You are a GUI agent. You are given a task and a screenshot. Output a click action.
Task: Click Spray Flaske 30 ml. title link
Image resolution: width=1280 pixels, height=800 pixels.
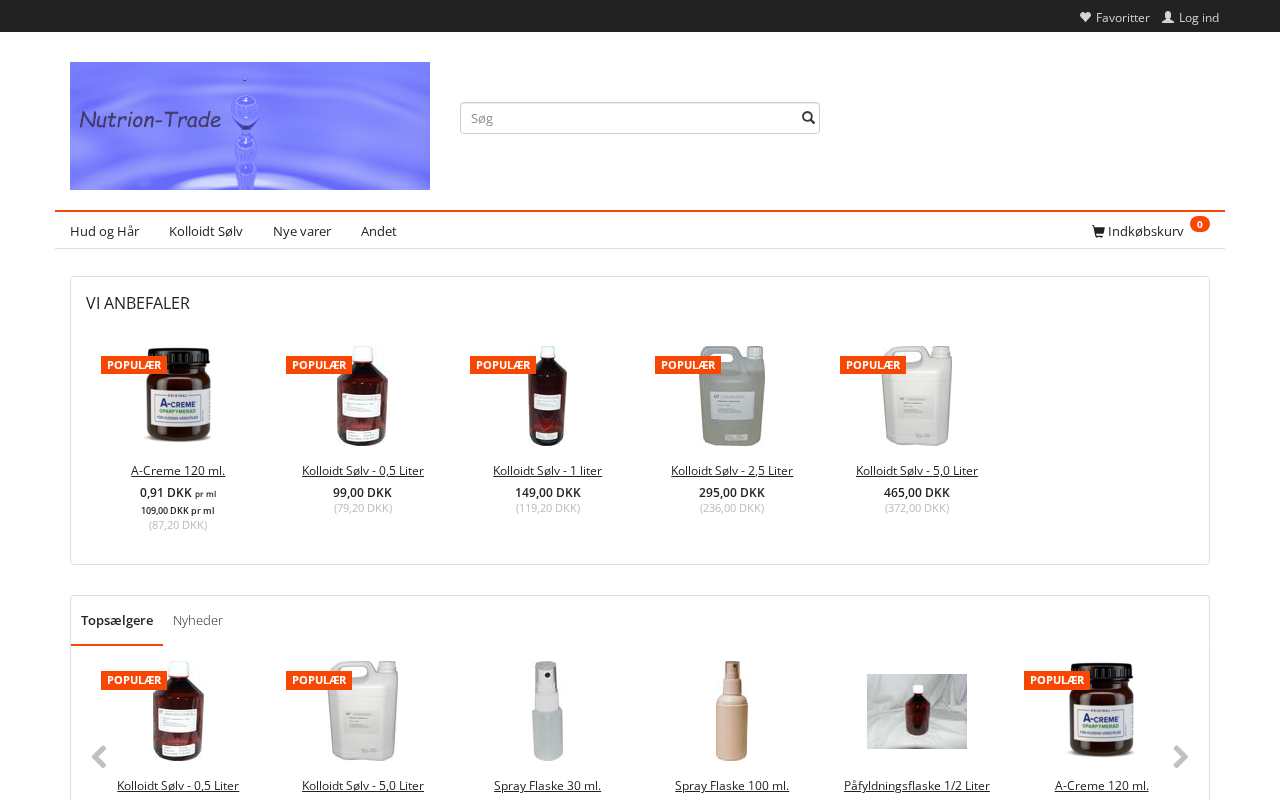tap(548, 786)
